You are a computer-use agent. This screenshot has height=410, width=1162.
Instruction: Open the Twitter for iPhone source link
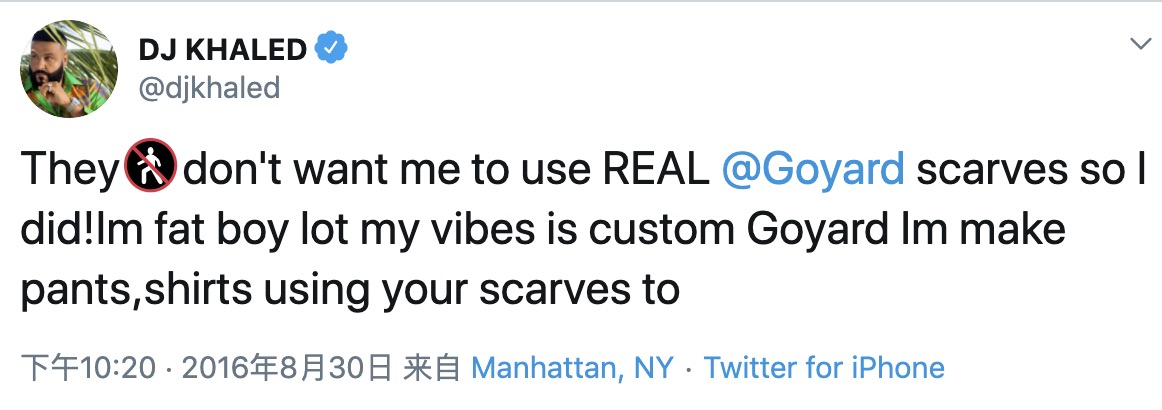click(824, 368)
